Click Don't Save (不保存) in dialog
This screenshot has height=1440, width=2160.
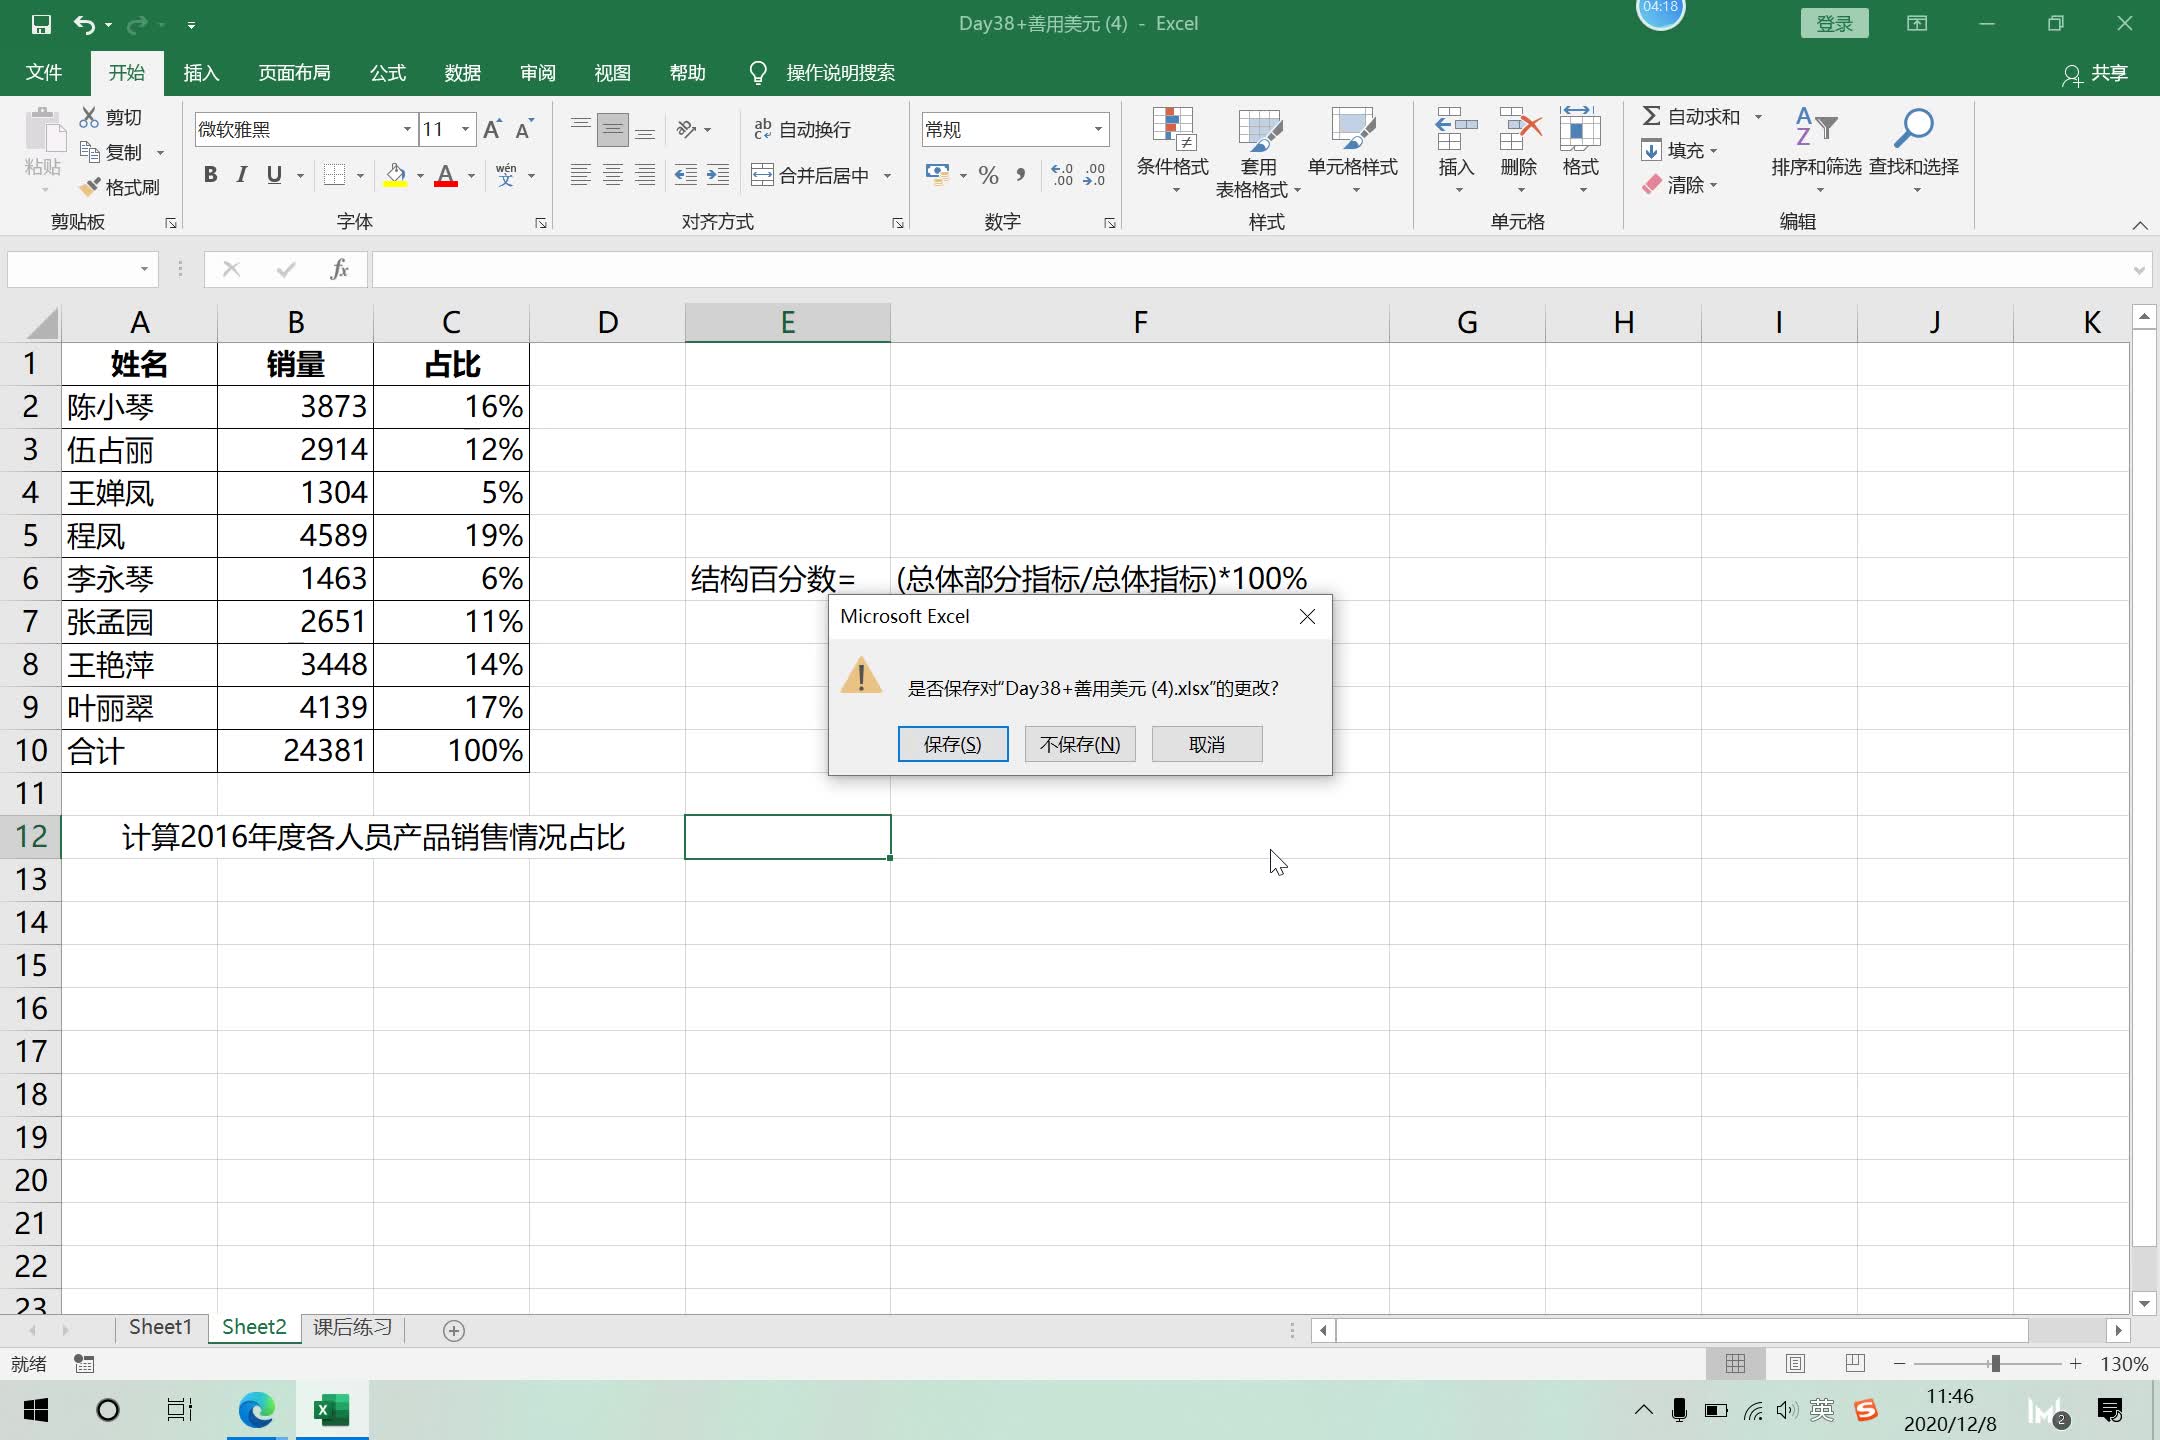pyautogui.click(x=1080, y=744)
